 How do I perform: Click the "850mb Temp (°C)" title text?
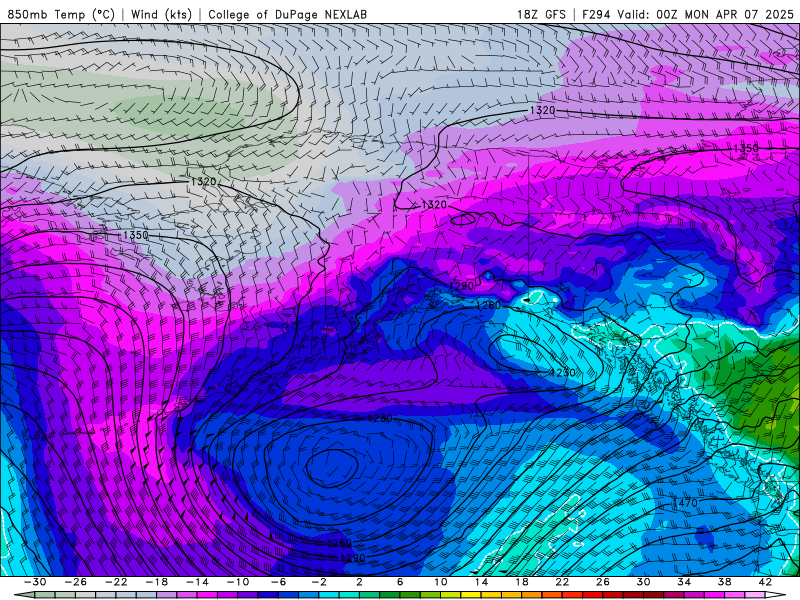[x=61, y=14]
